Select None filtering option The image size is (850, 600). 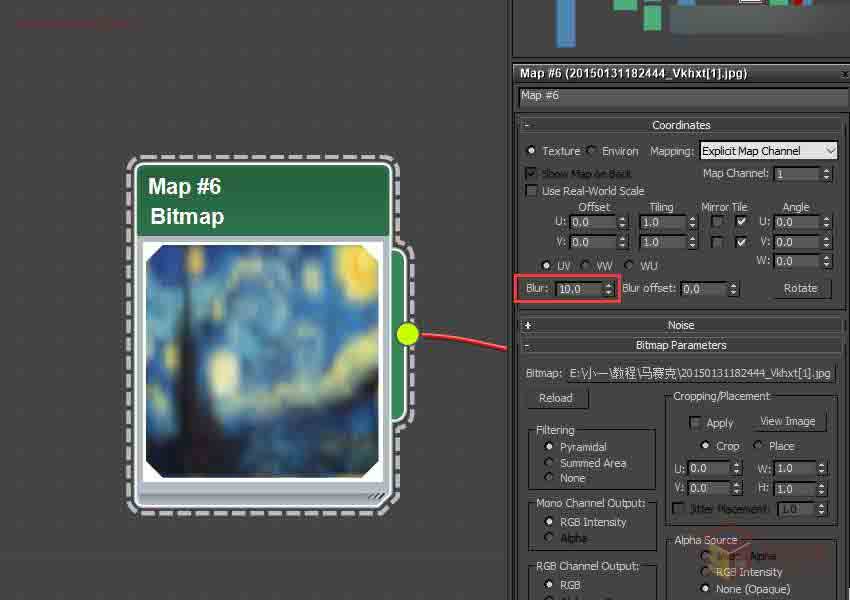[549, 478]
